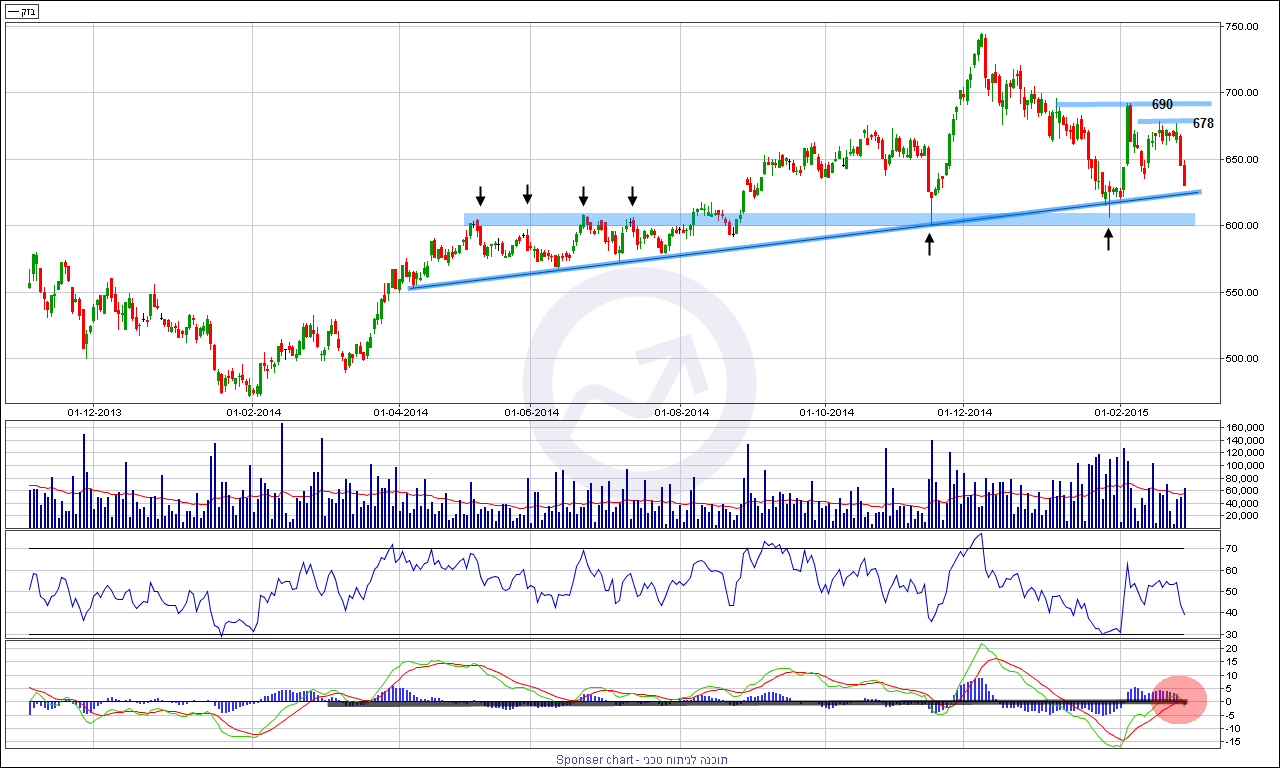Viewport: 1280px width, 768px height.
Task: Click the 01-04-2014 date axis label
Action: click(x=401, y=412)
